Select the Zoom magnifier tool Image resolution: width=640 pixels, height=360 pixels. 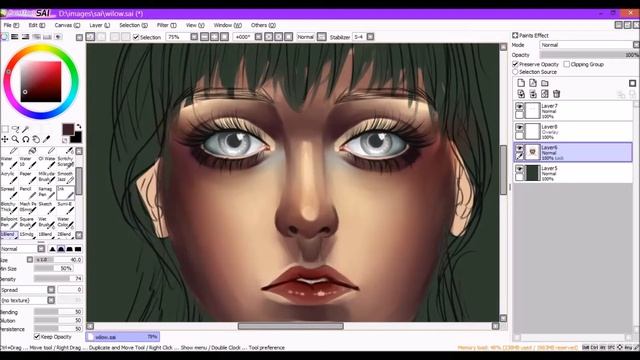(x=15, y=140)
